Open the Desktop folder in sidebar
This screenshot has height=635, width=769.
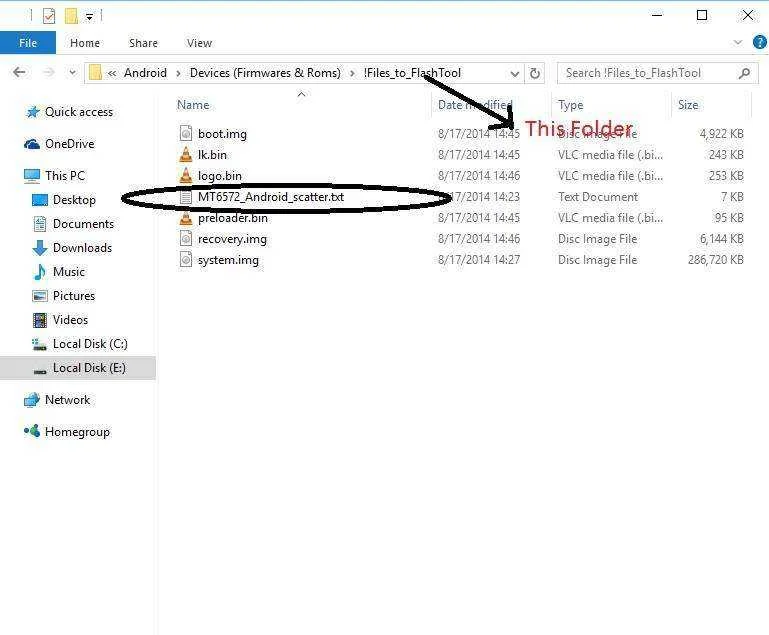tap(74, 200)
